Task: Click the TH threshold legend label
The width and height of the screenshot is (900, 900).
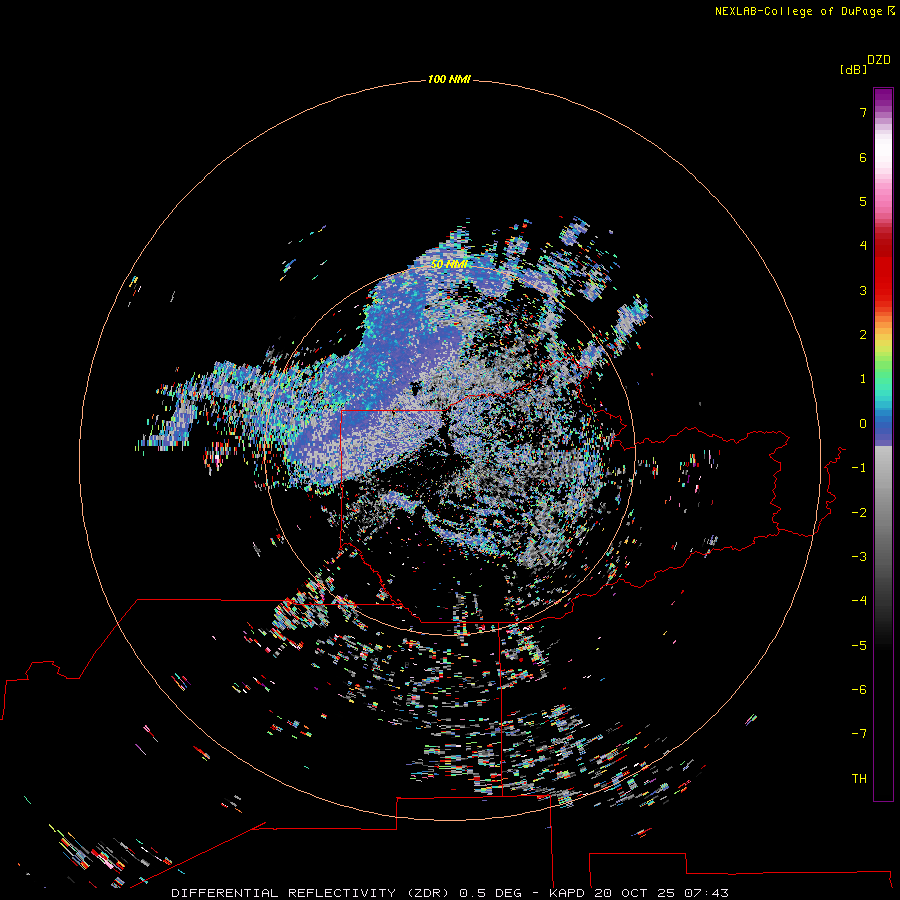Action: (859, 779)
